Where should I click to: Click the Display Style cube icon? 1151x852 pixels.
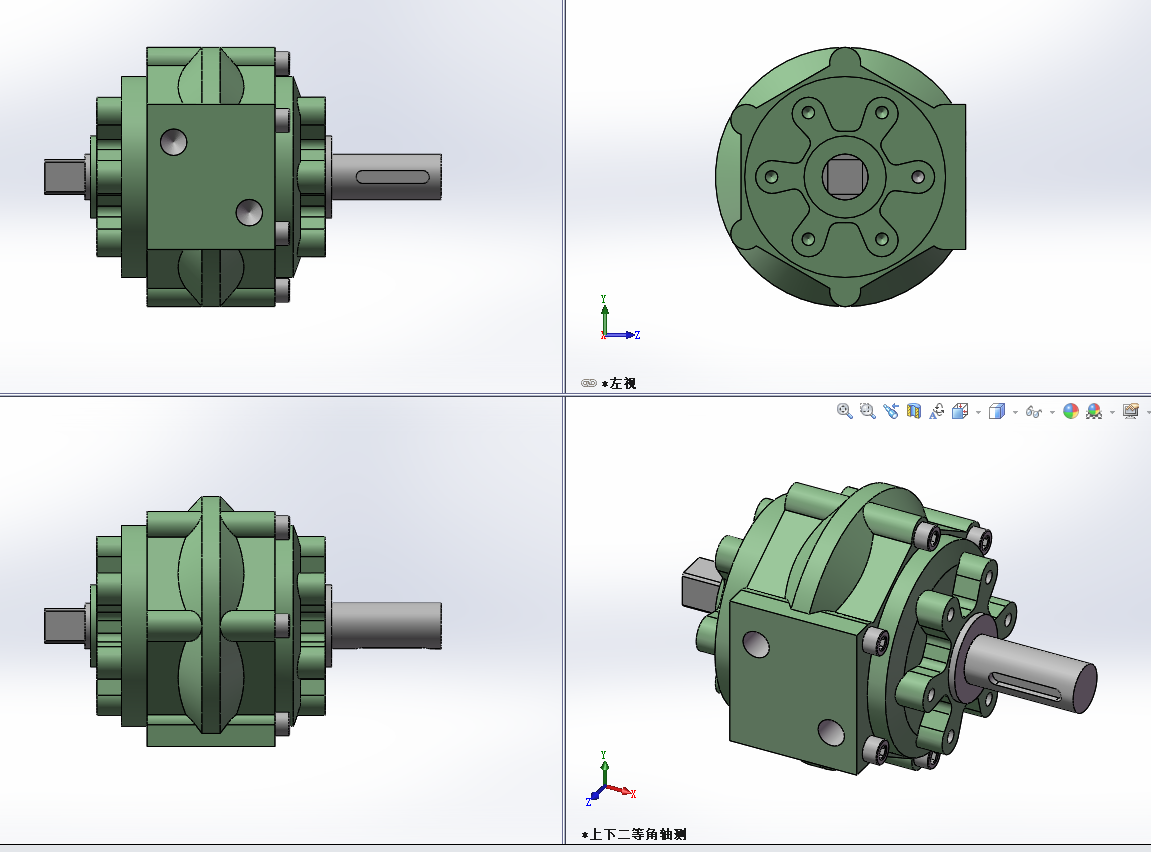pyautogui.click(x=996, y=411)
